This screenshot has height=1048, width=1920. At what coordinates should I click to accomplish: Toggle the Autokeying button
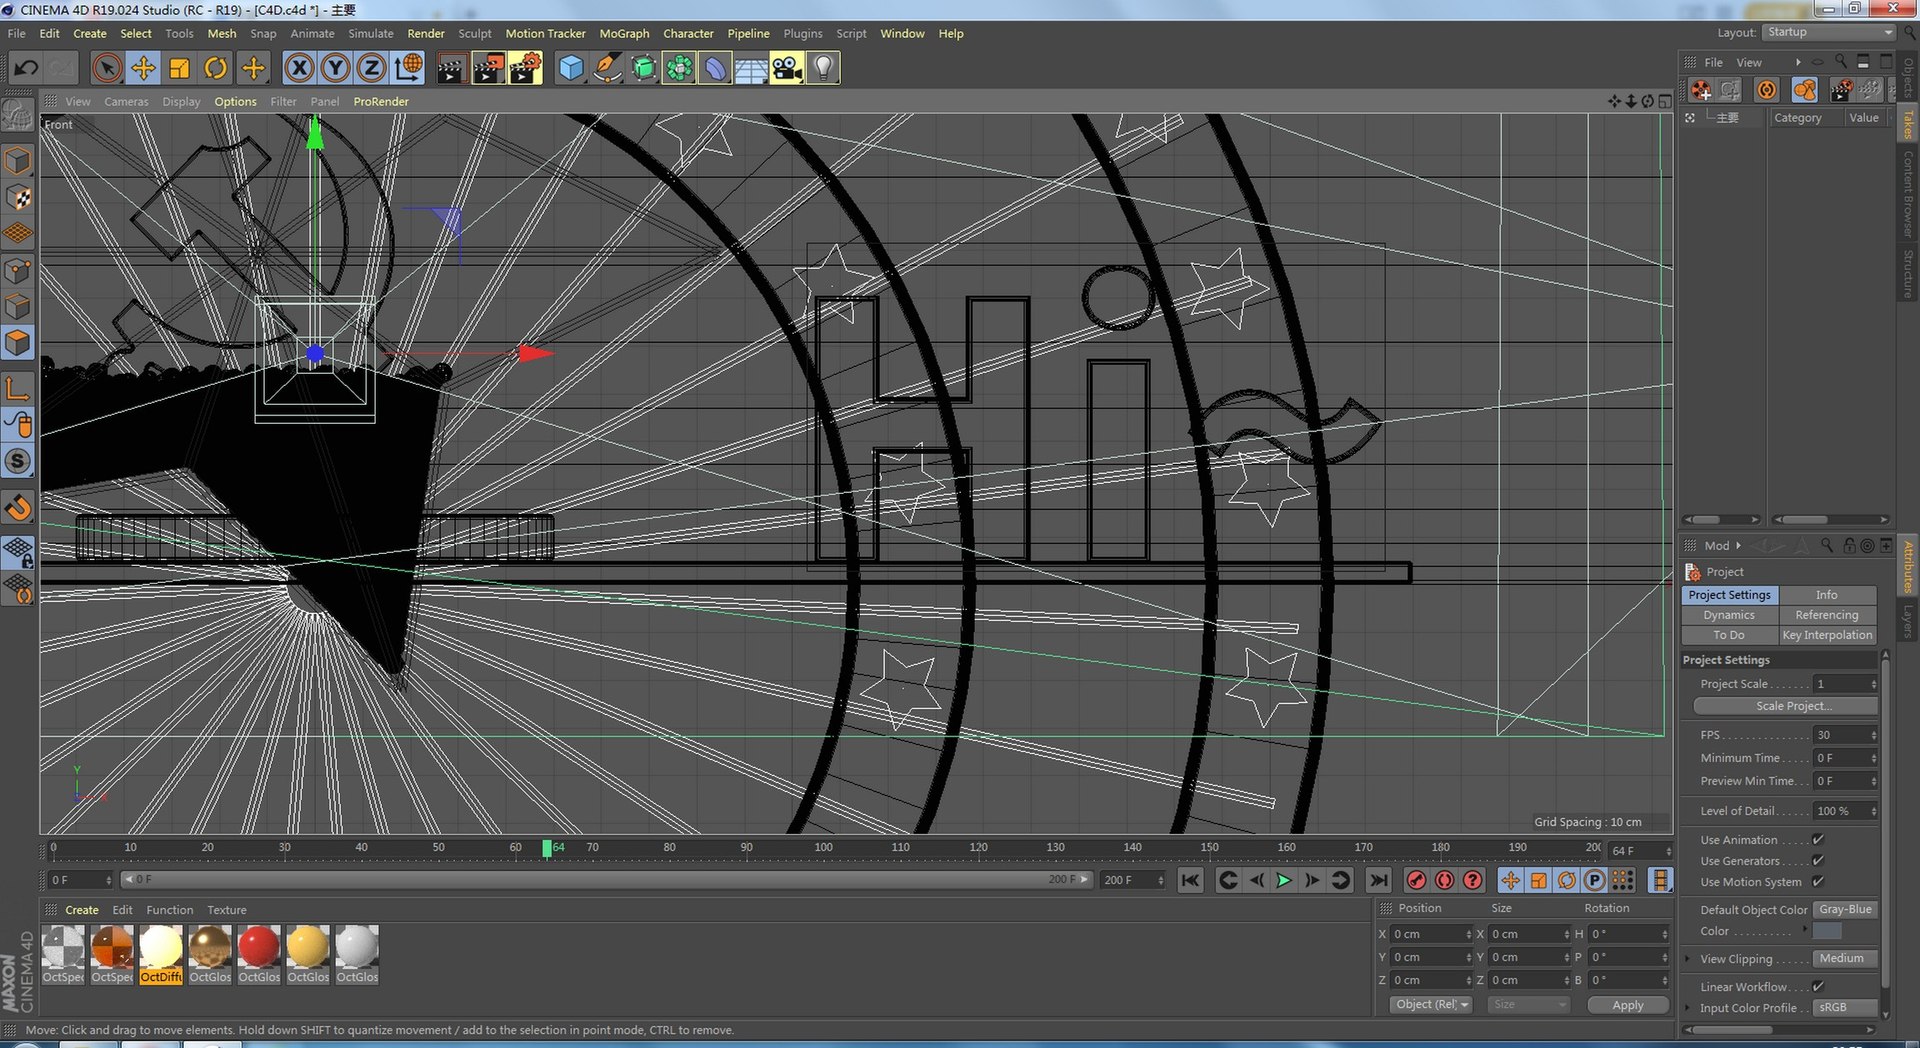pyautogui.click(x=1444, y=880)
